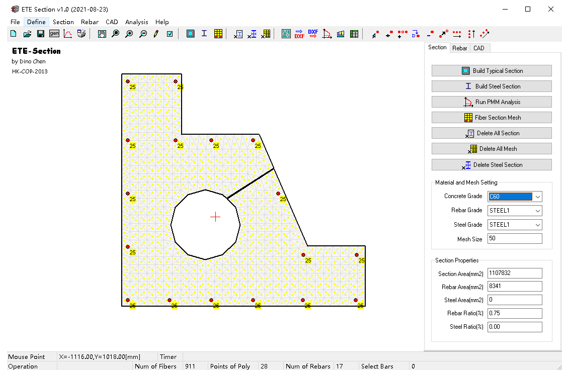Open the Help menu
This screenshot has height=380, width=574.
(x=162, y=22)
